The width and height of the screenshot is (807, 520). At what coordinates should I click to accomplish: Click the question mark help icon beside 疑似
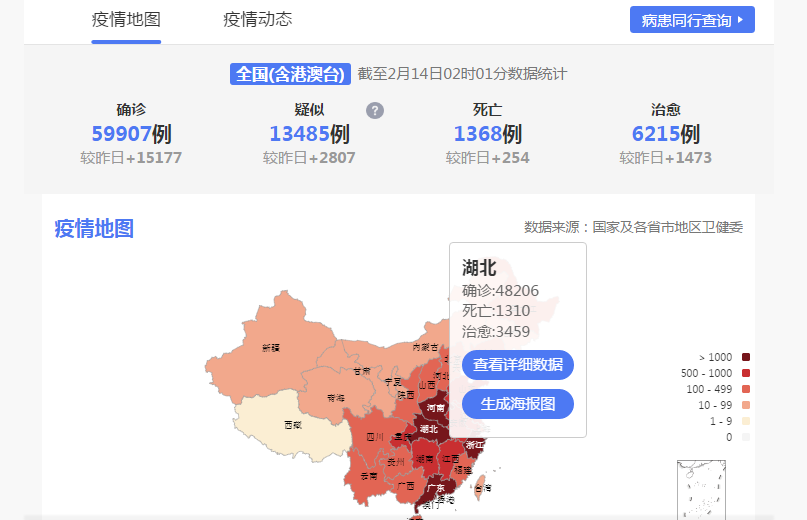375,111
